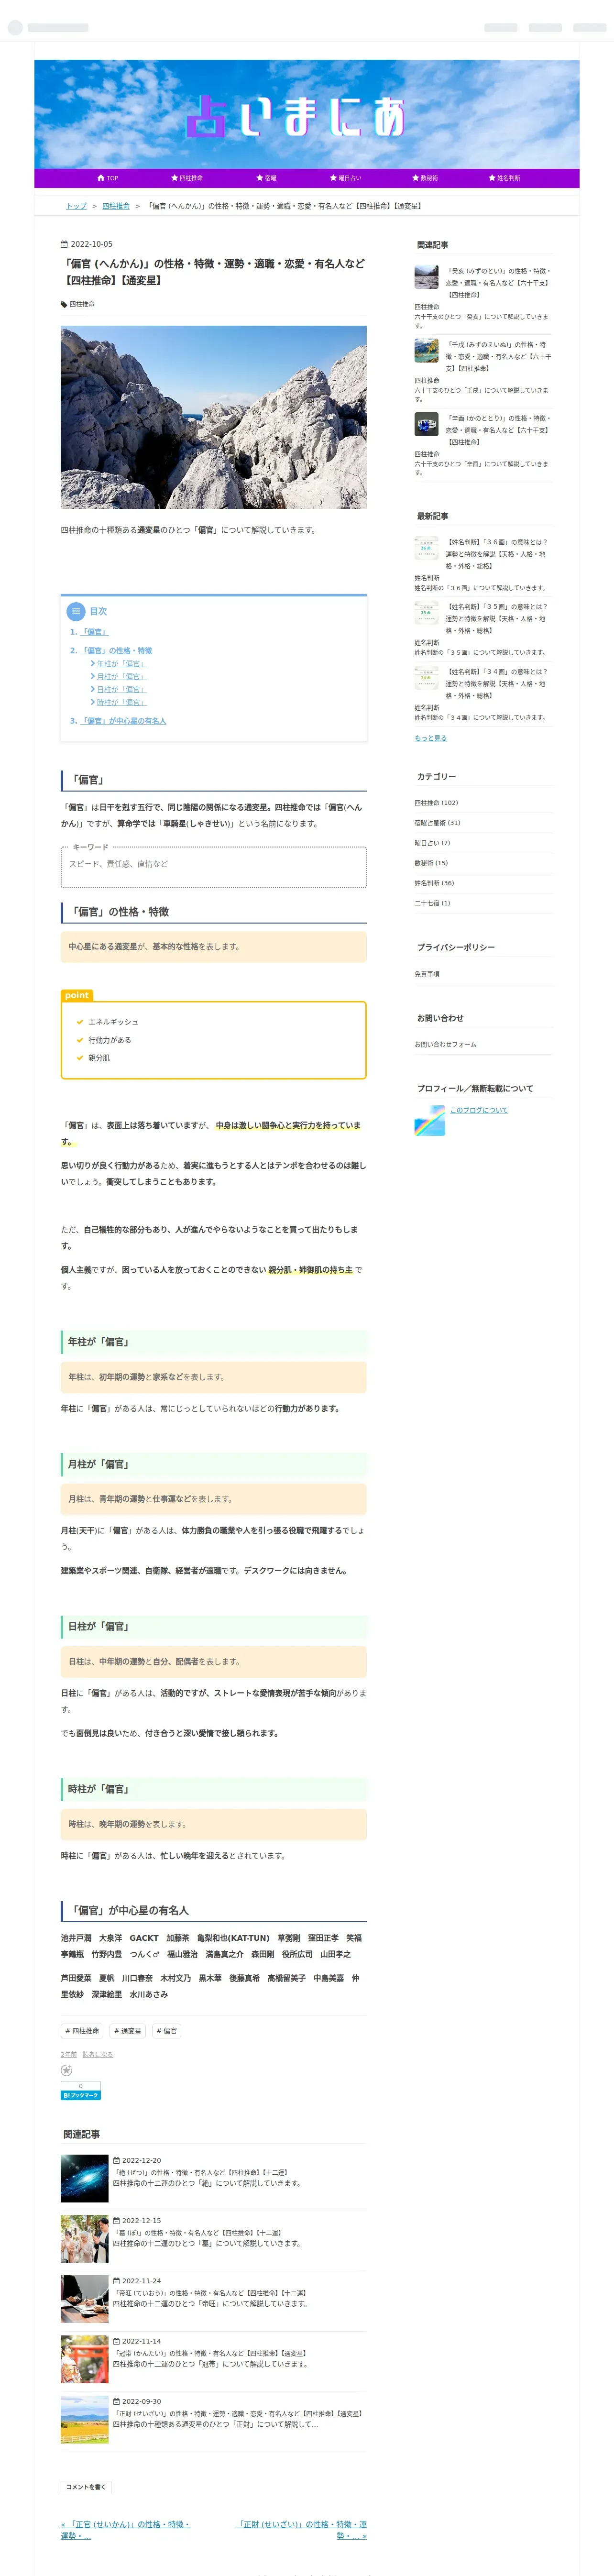Image resolution: width=614 pixels, height=2576 pixels.
Task: Open the 四柱推命 (102) category
Action: [x=436, y=803]
